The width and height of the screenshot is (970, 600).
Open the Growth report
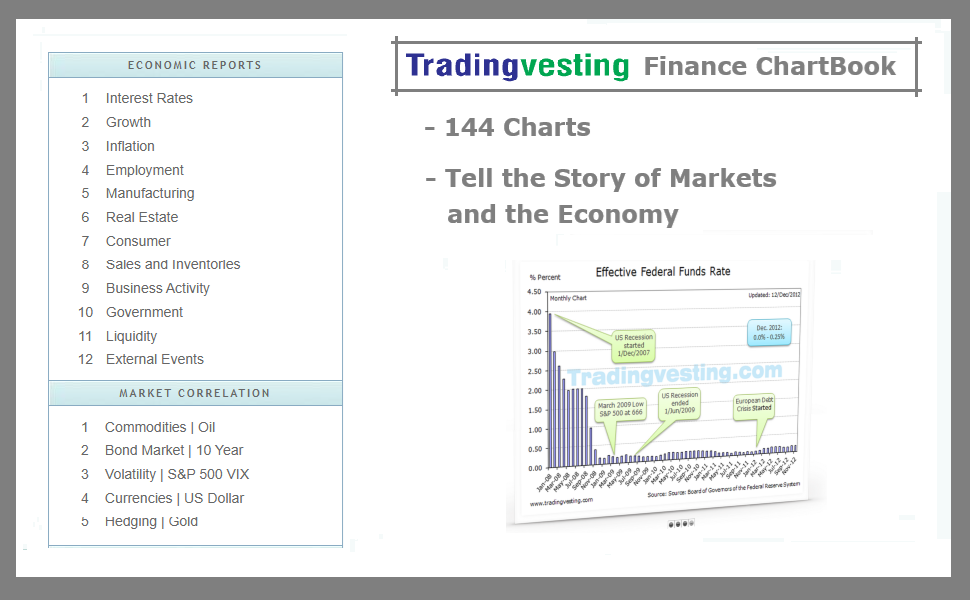128,122
